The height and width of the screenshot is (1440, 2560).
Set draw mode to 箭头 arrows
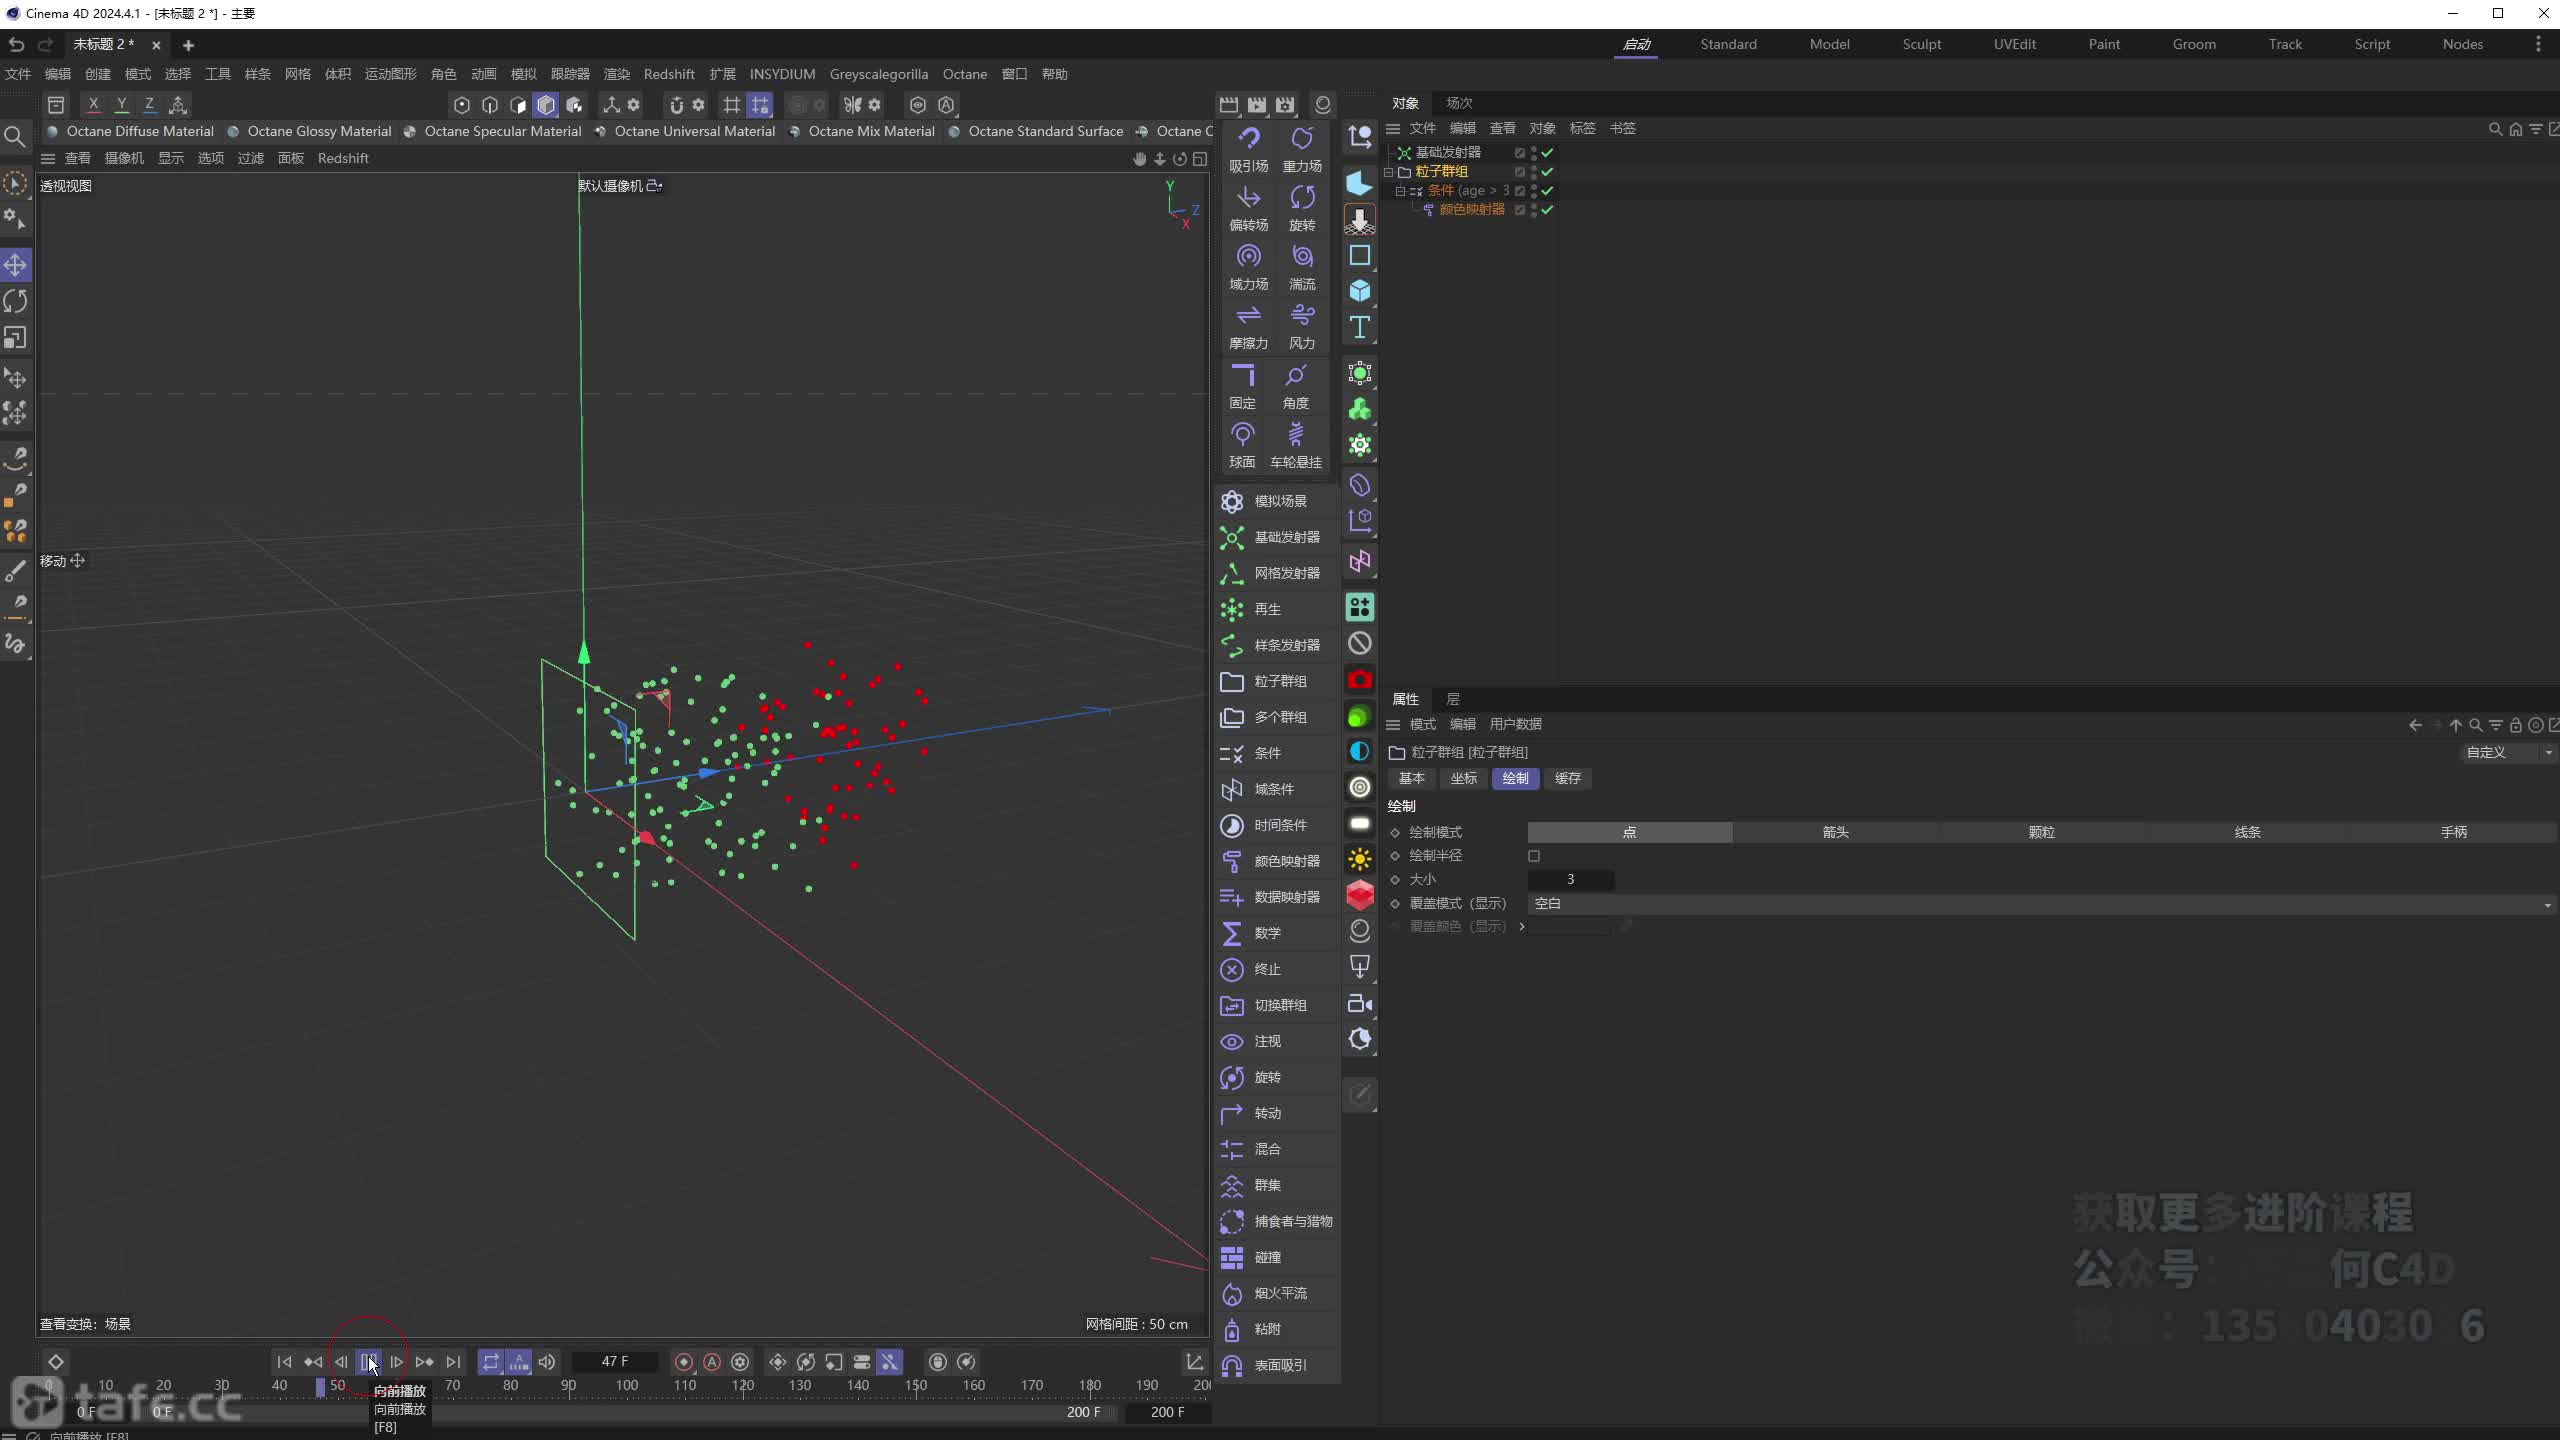(1835, 832)
